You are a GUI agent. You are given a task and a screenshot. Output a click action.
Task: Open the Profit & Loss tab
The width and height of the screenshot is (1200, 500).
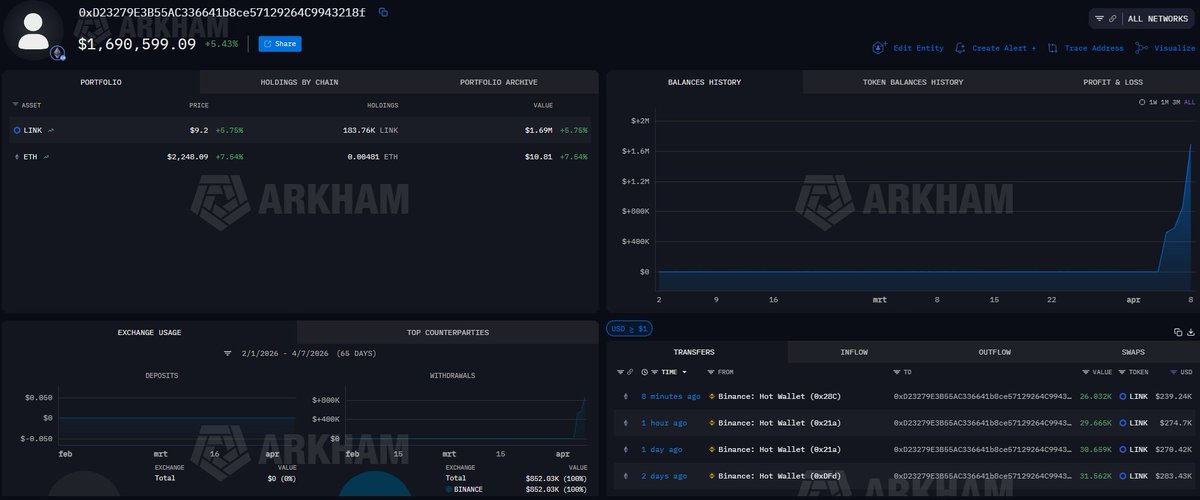click(x=1112, y=82)
